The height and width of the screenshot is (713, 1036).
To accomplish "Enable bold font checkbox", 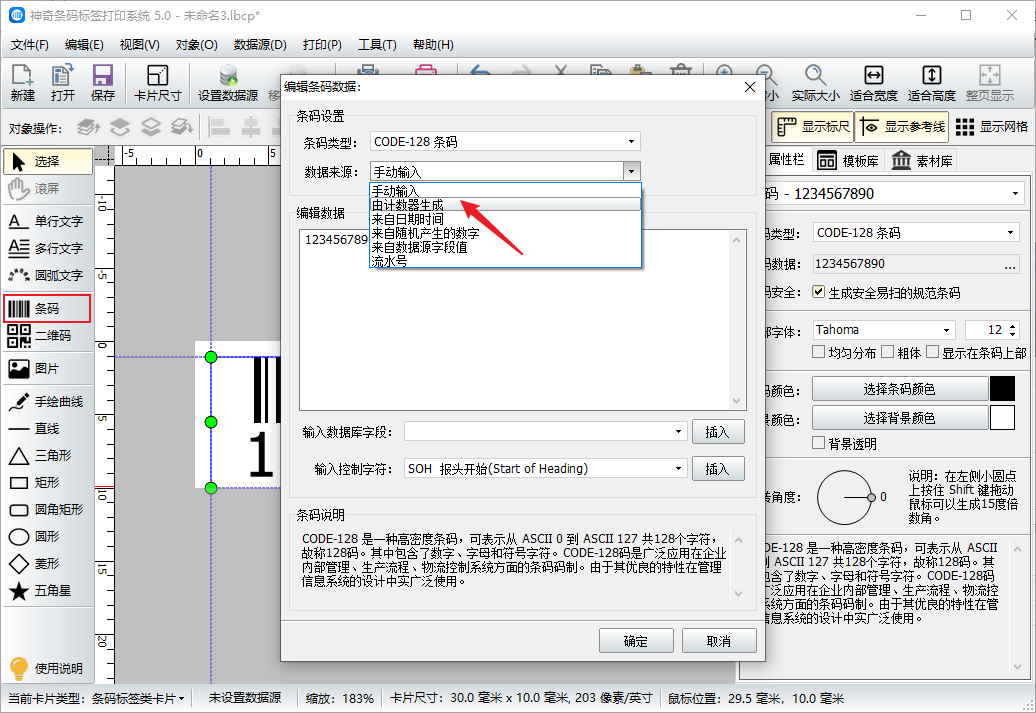I will coord(887,352).
